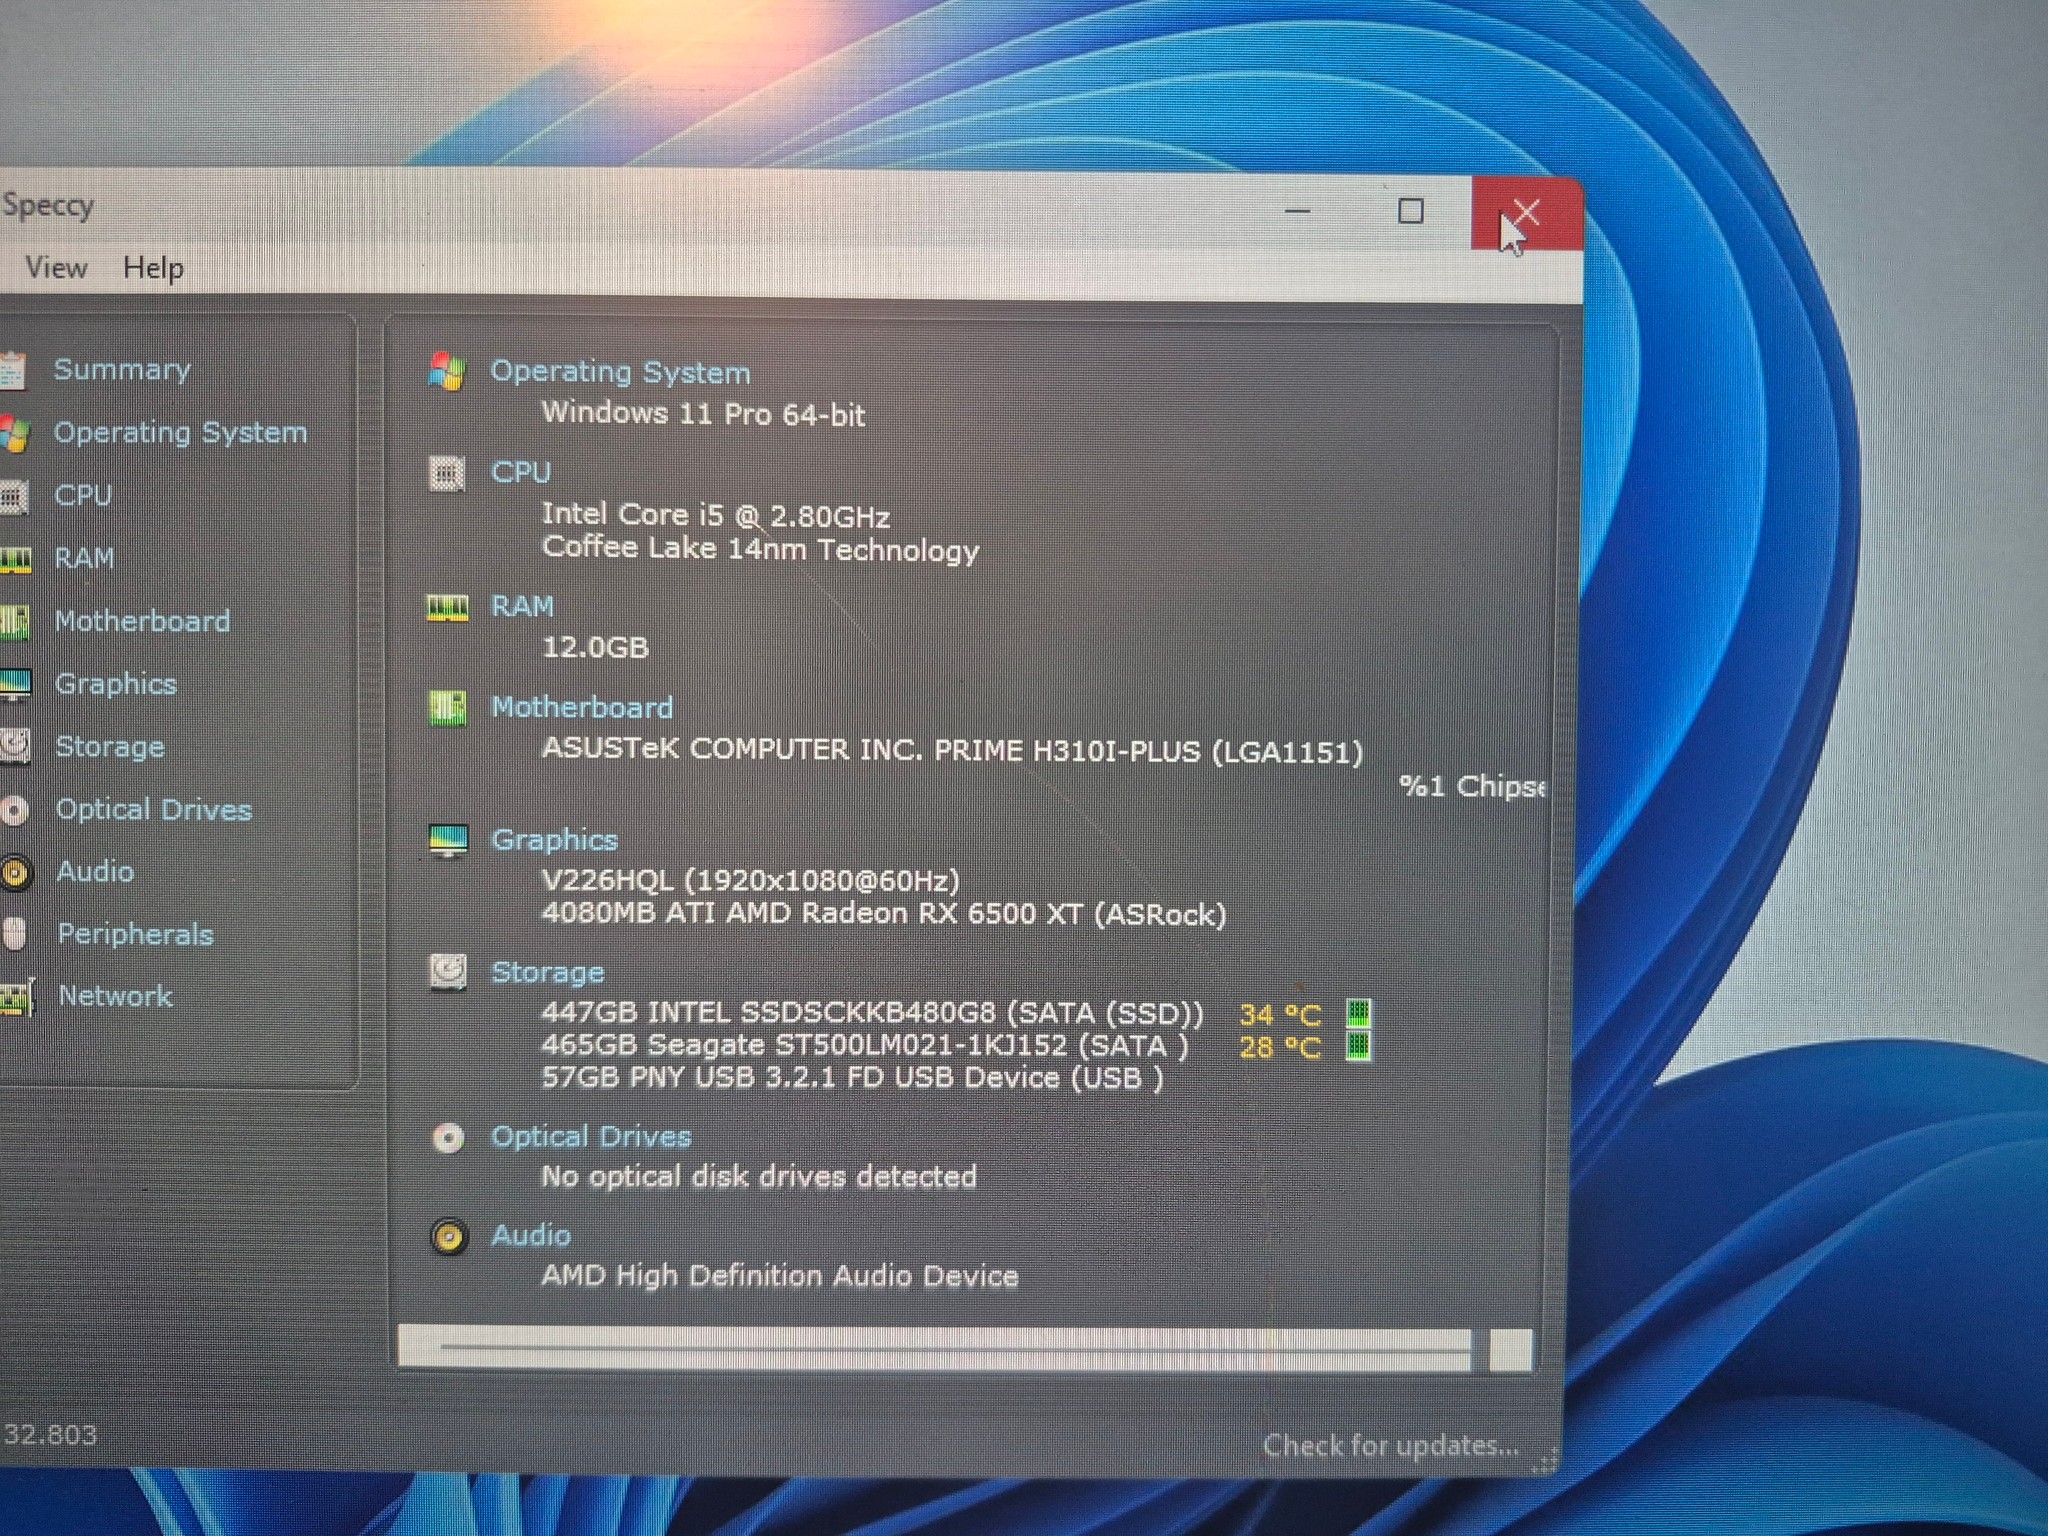
Task: Select Optical Drives in the sidebar
Action: point(154,809)
